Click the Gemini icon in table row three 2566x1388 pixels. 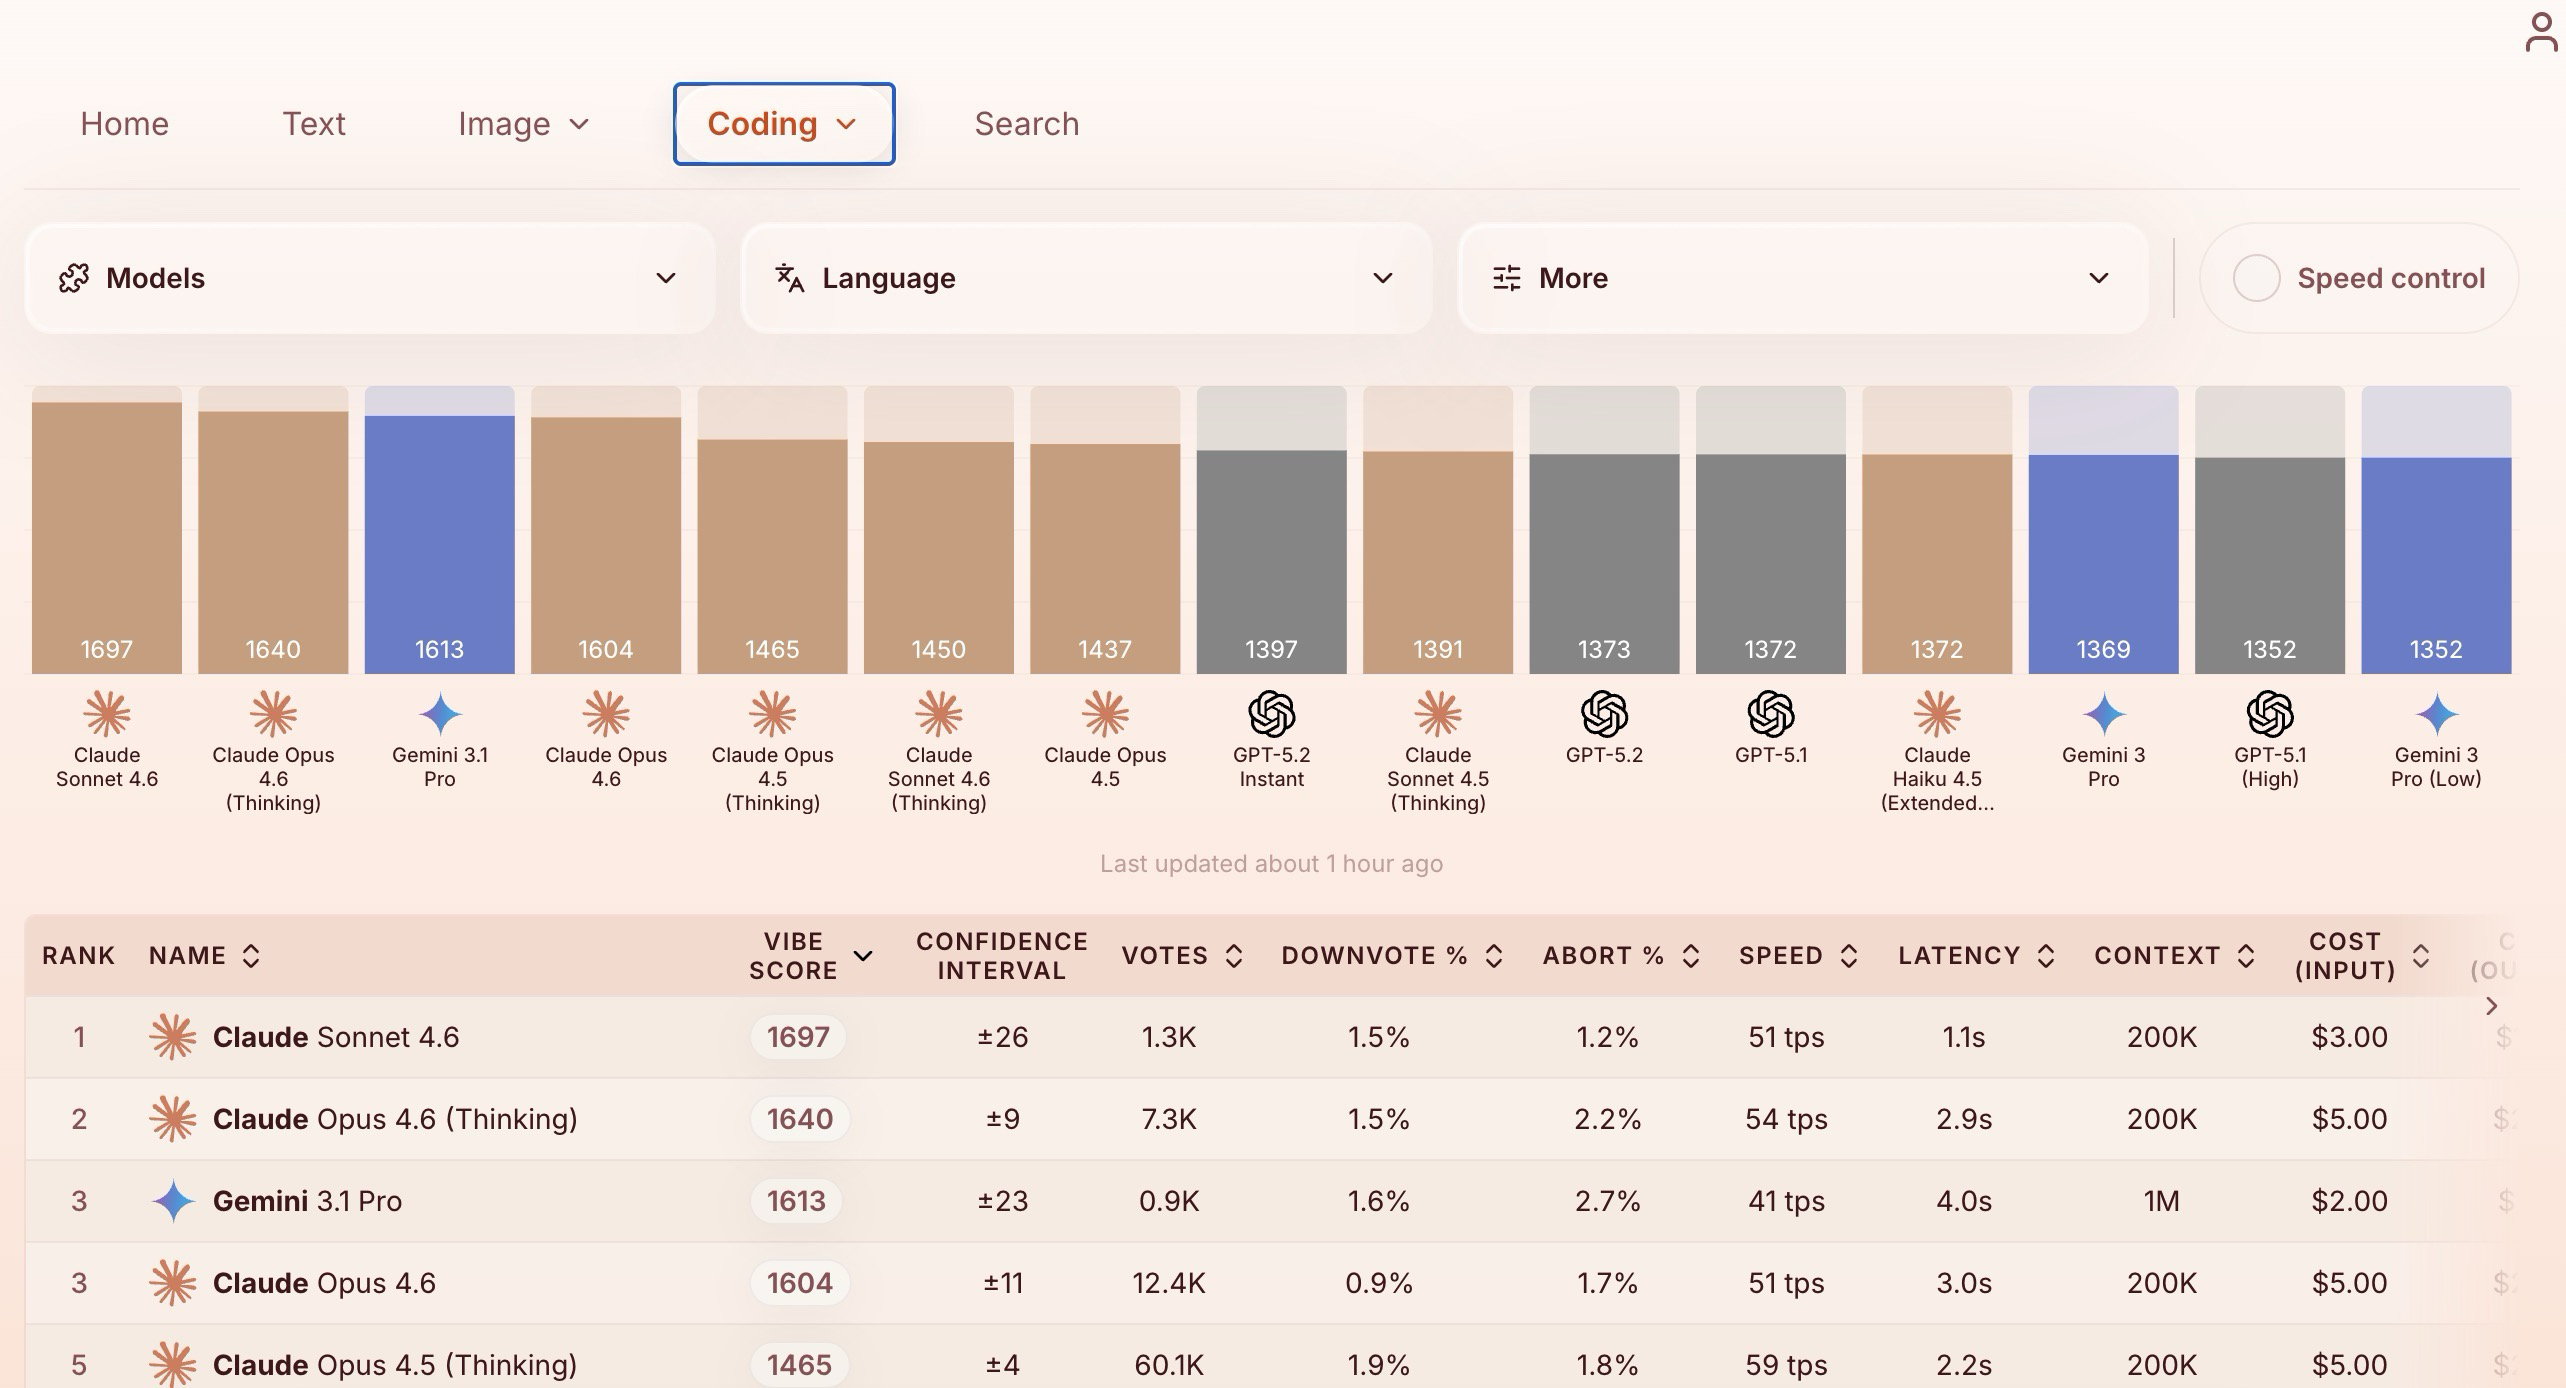[173, 1201]
